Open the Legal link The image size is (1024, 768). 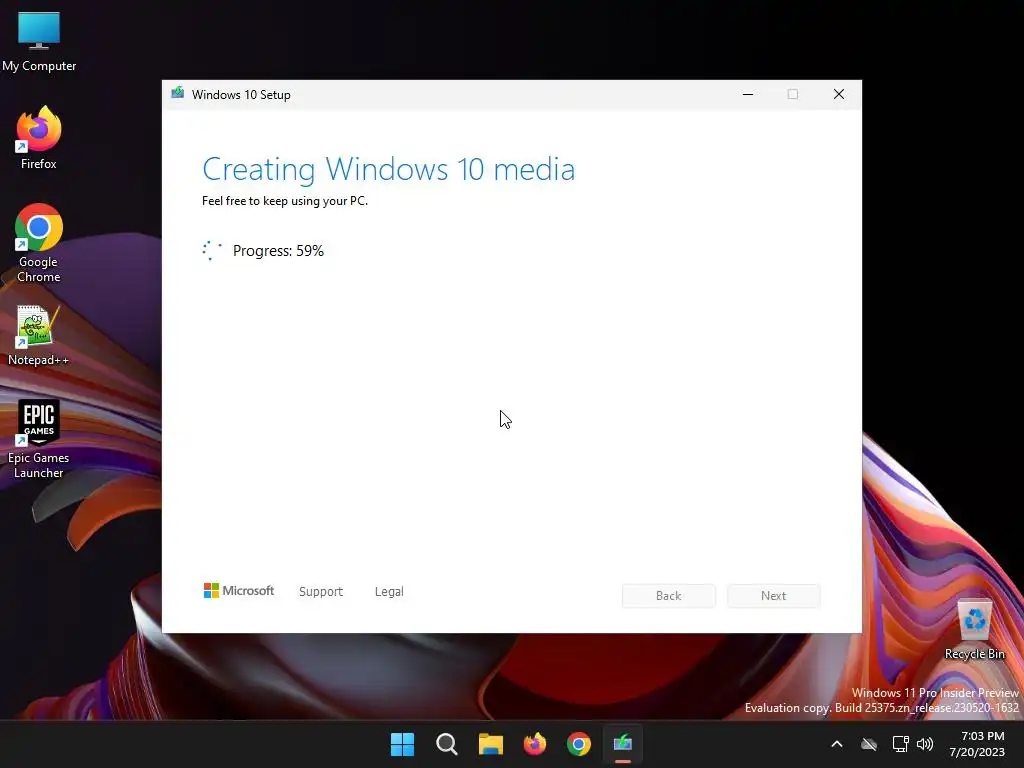coord(389,592)
